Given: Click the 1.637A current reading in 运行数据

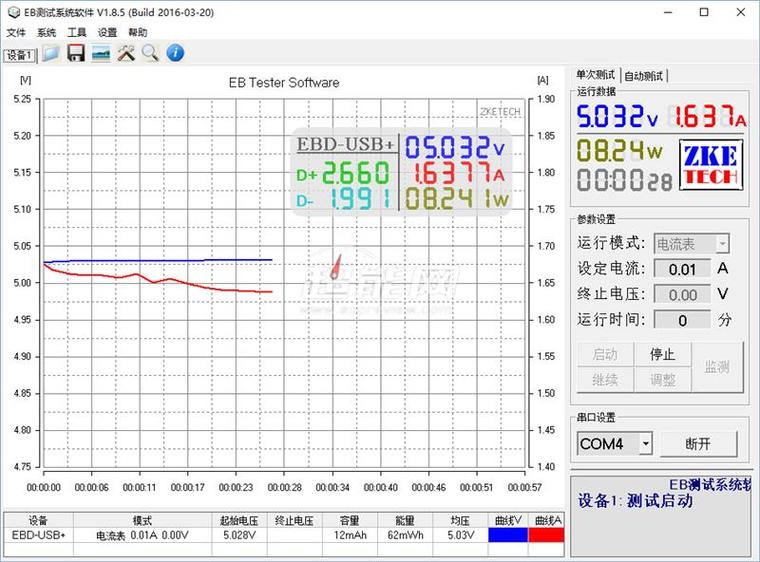Looking at the screenshot, I should [x=708, y=116].
